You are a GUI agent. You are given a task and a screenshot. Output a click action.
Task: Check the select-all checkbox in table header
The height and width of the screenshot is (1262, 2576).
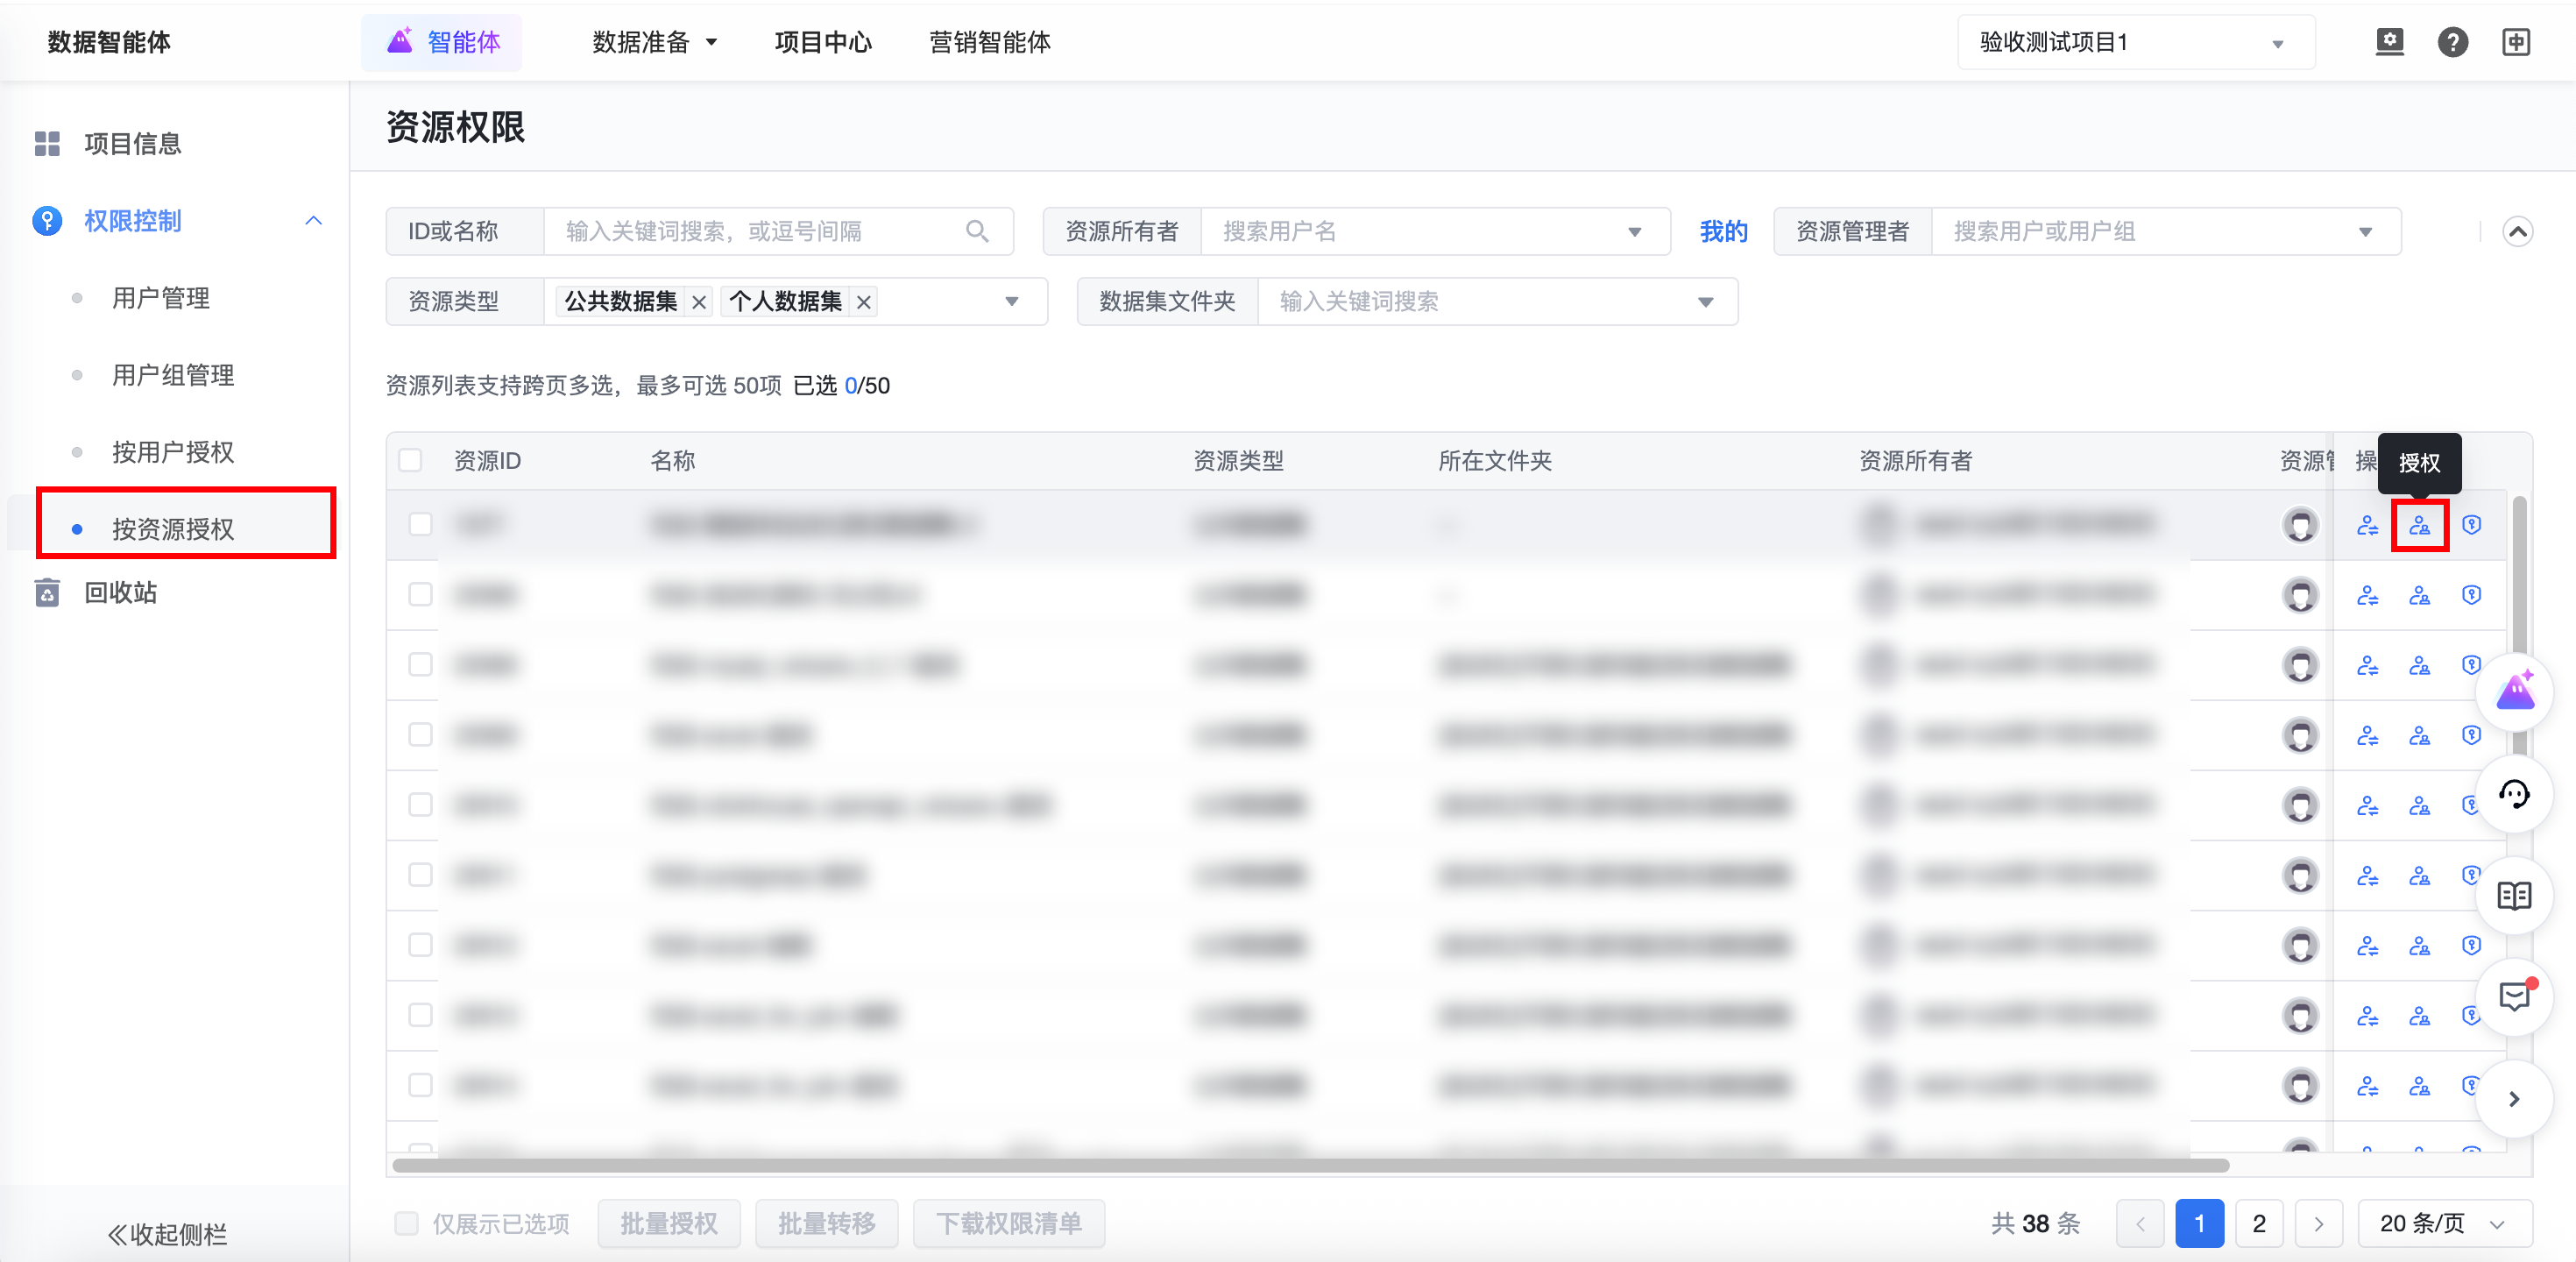tap(410, 461)
